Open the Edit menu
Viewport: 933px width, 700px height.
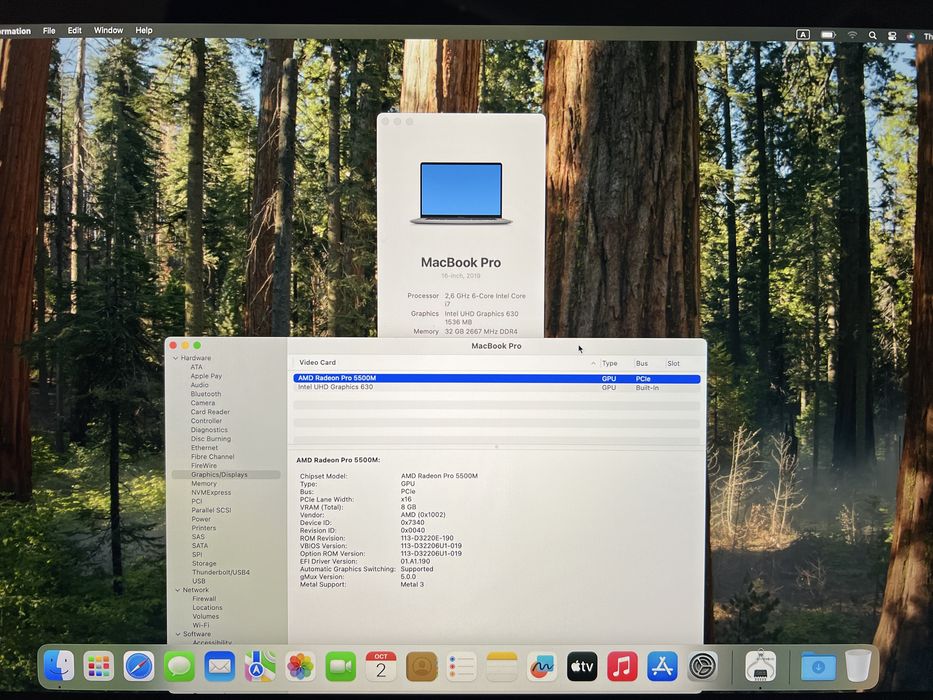[74, 30]
